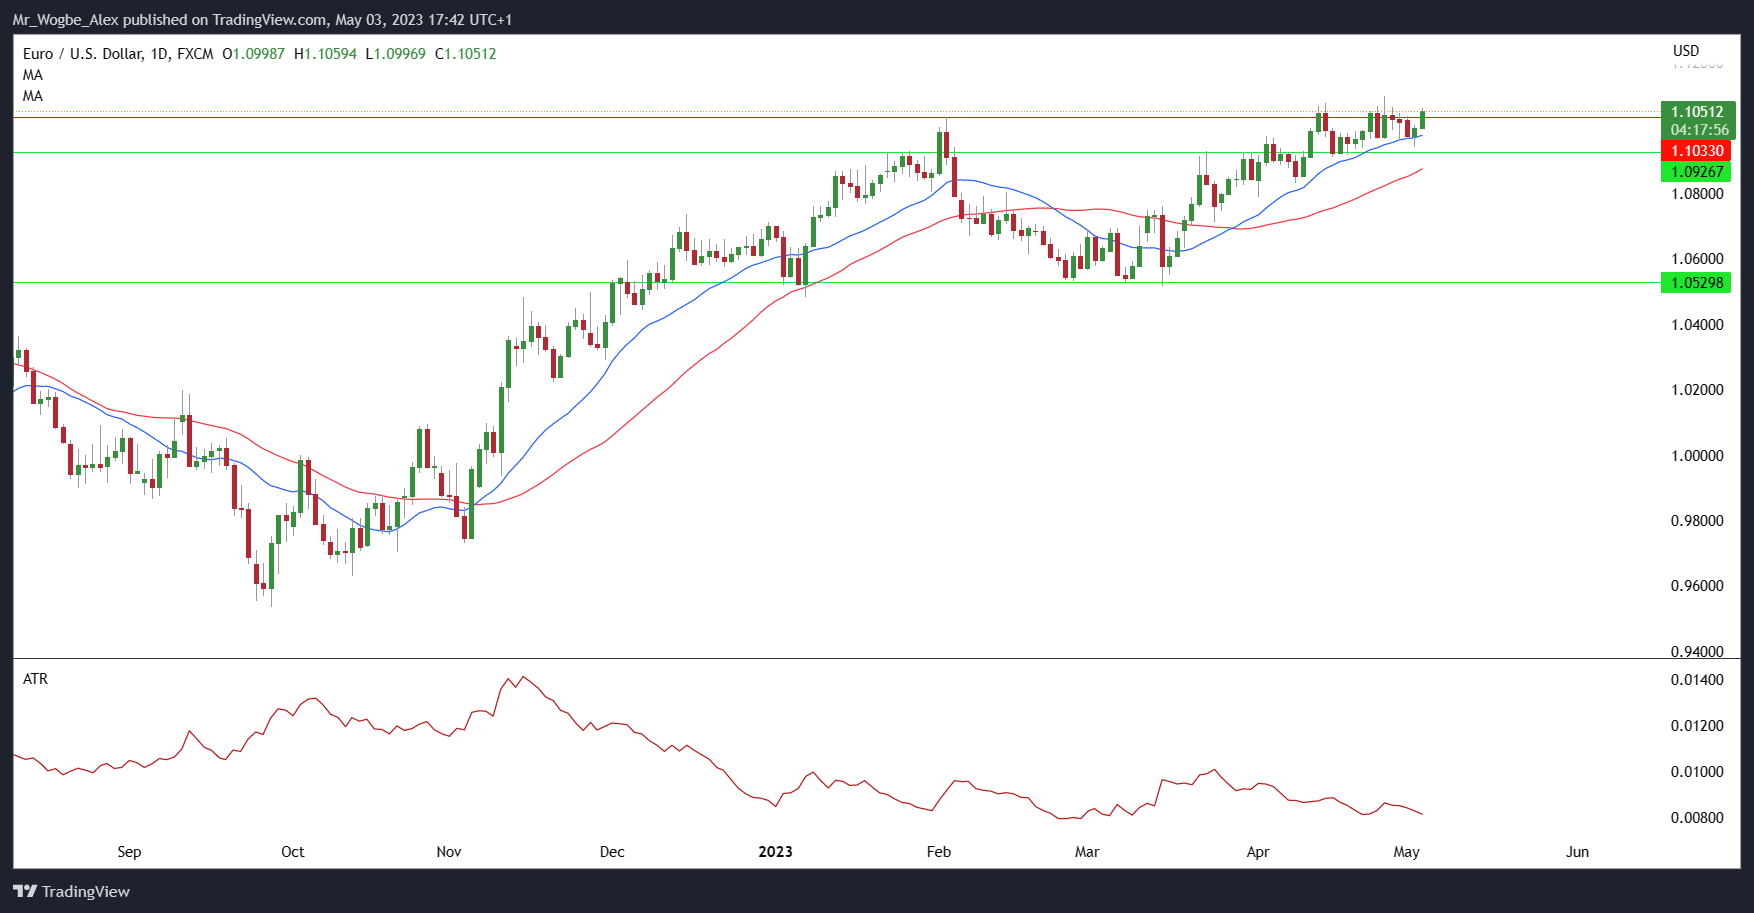Click the low value L1.09969

coord(395,54)
